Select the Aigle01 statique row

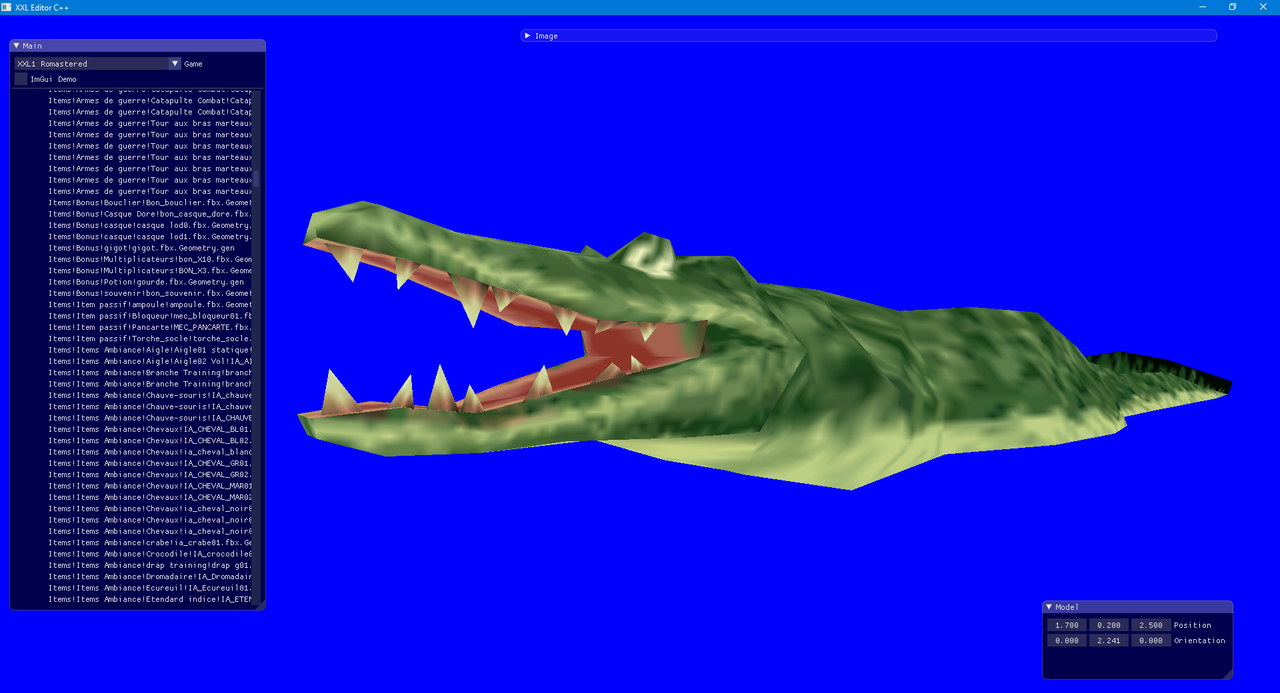point(150,350)
